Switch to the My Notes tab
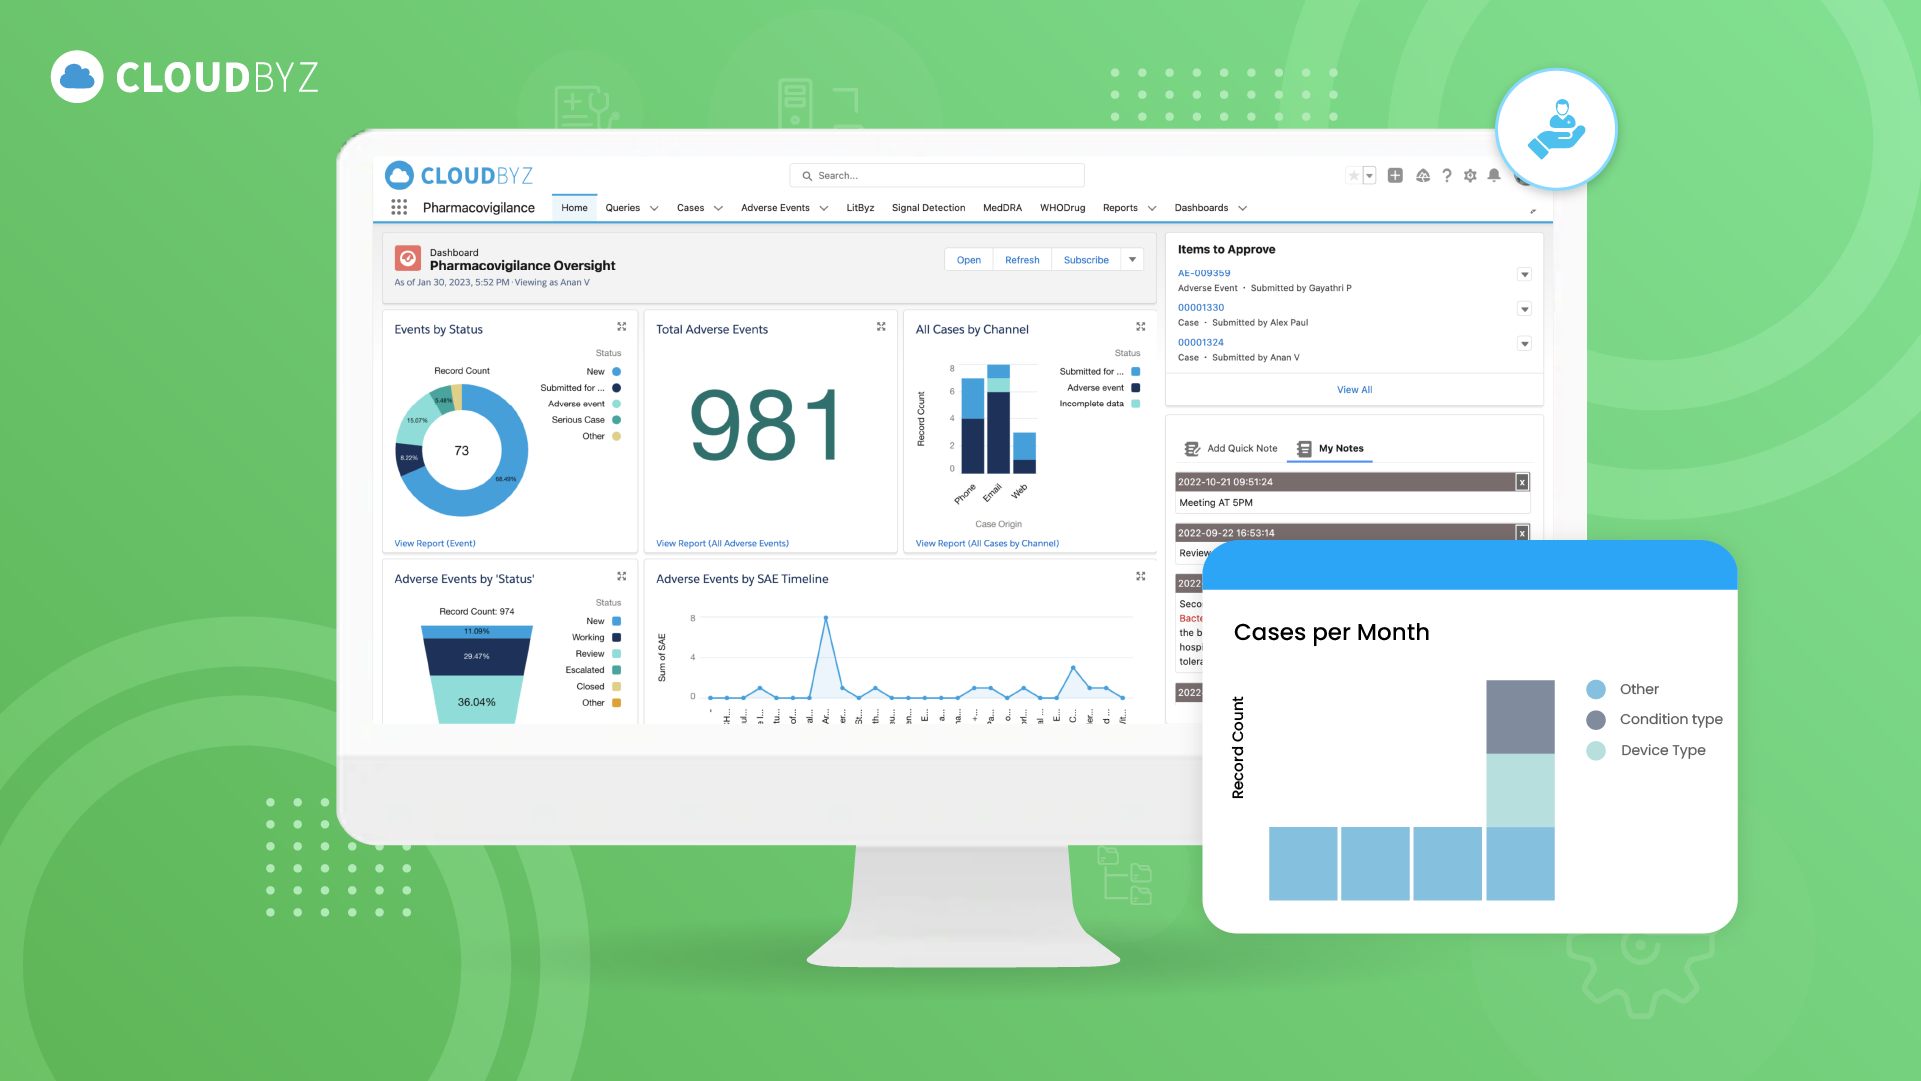The image size is (1921, 1081). coord(1339,448)
